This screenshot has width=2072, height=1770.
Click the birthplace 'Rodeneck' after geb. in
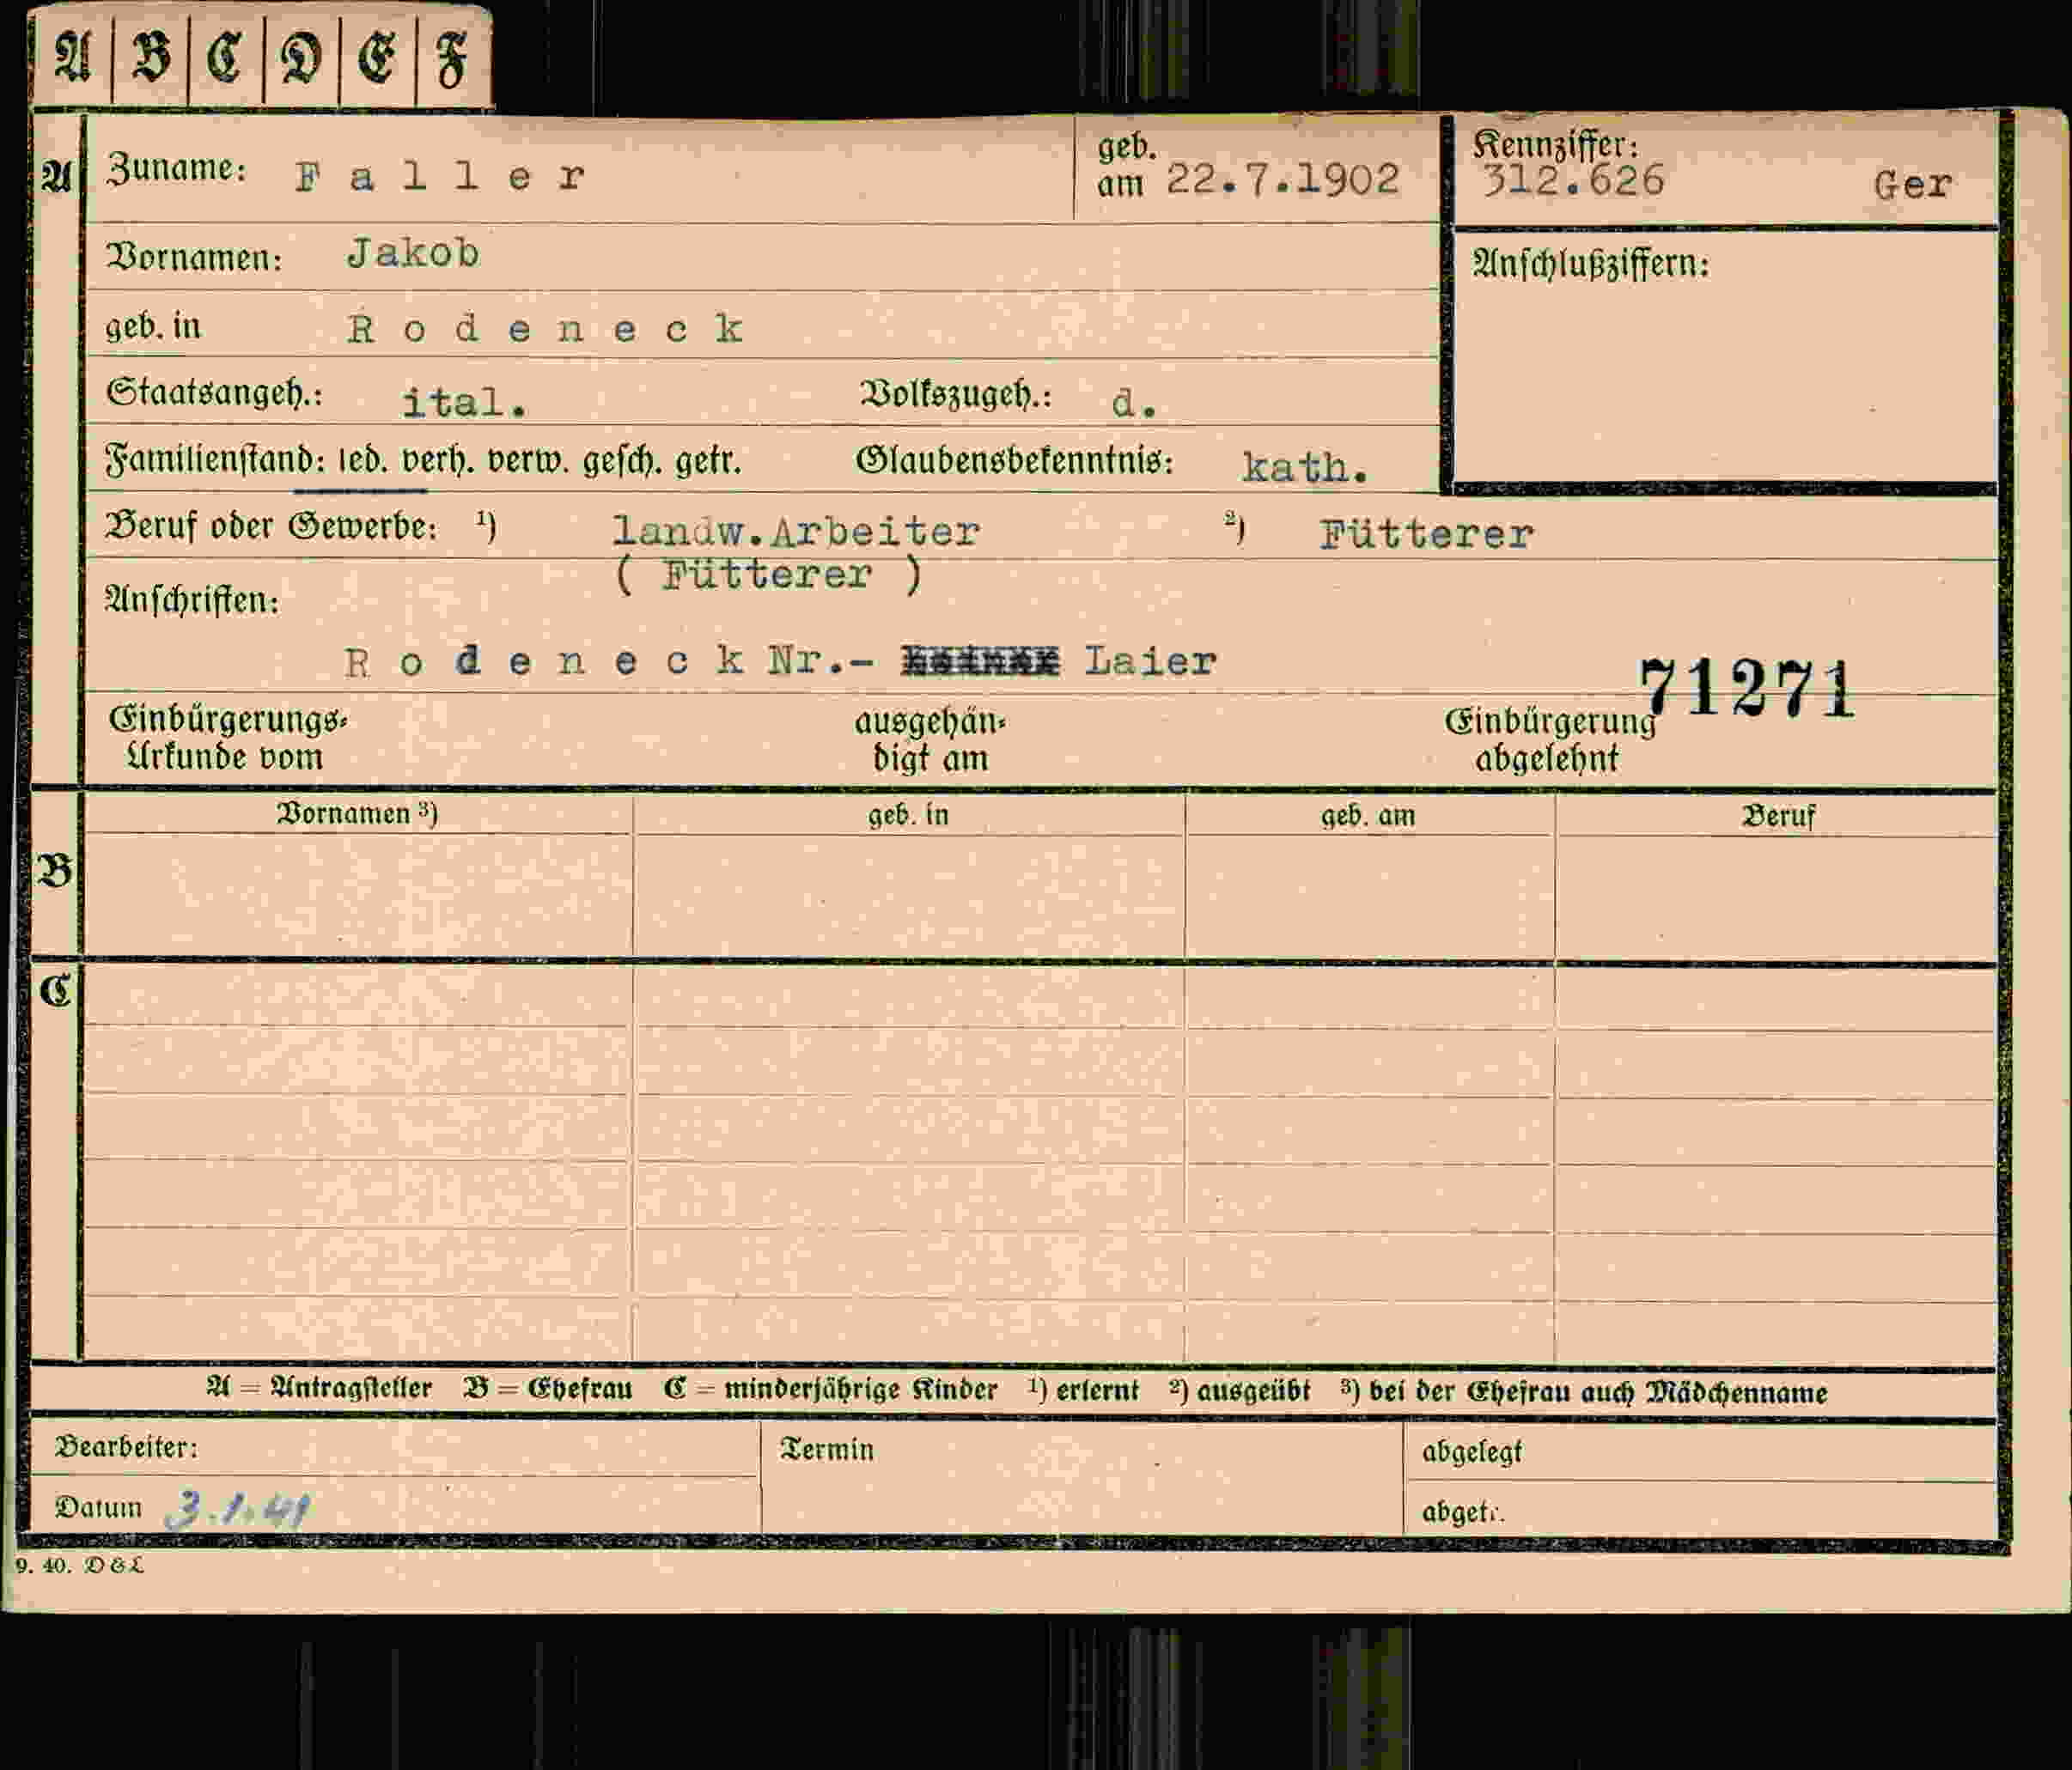pos(545,329)
